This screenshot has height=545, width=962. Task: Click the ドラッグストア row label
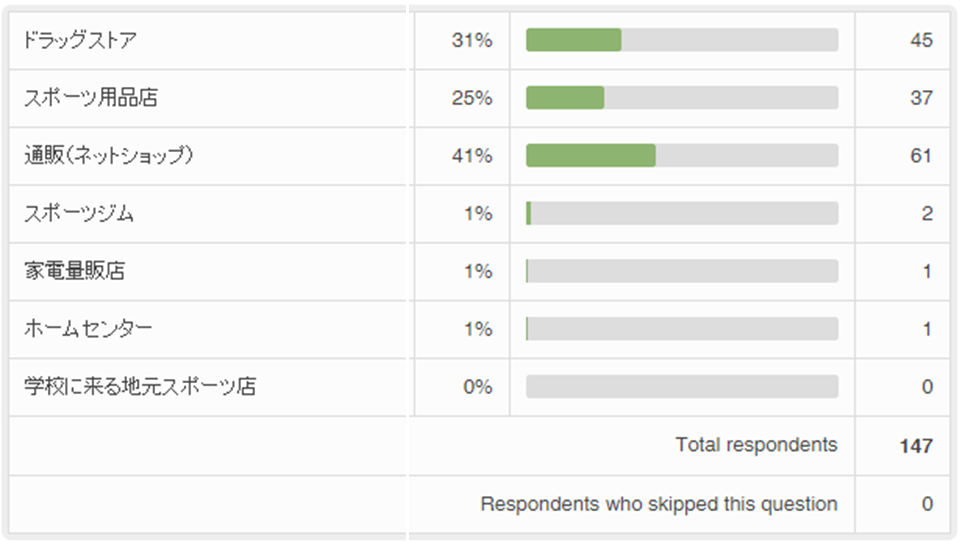pyautogui.click(x=80, y=40)
